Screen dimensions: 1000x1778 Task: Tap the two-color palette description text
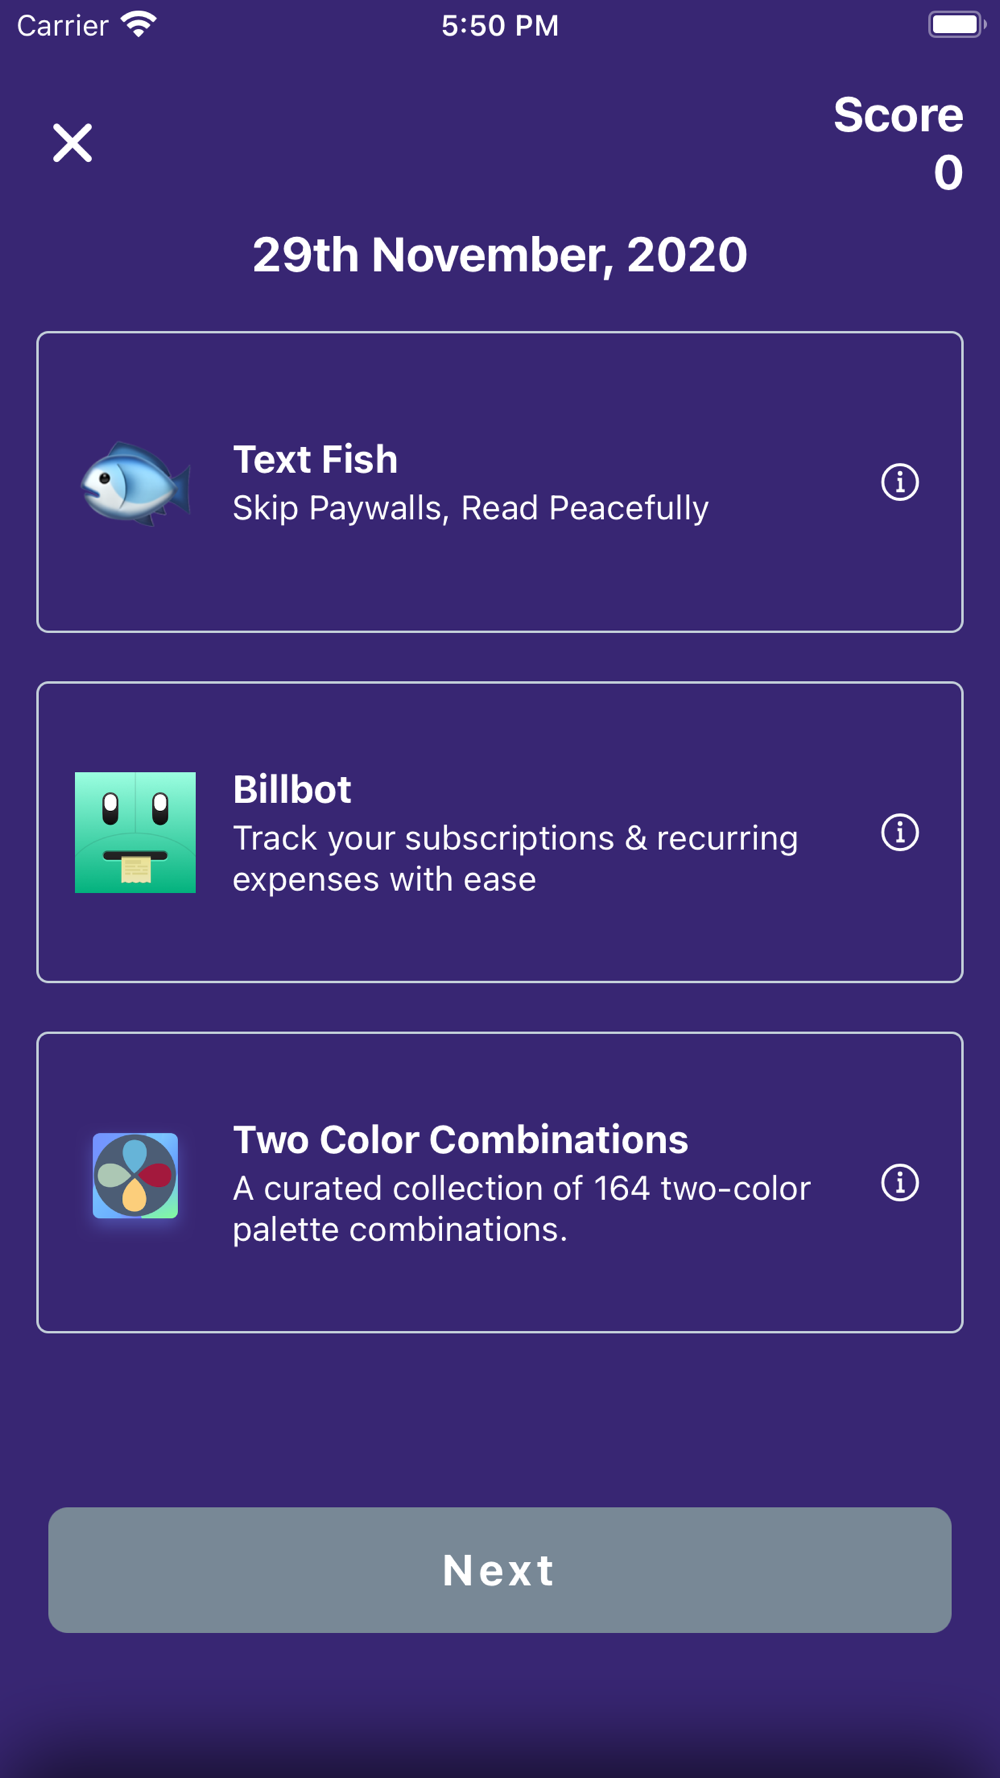(x=521, y=1208)
